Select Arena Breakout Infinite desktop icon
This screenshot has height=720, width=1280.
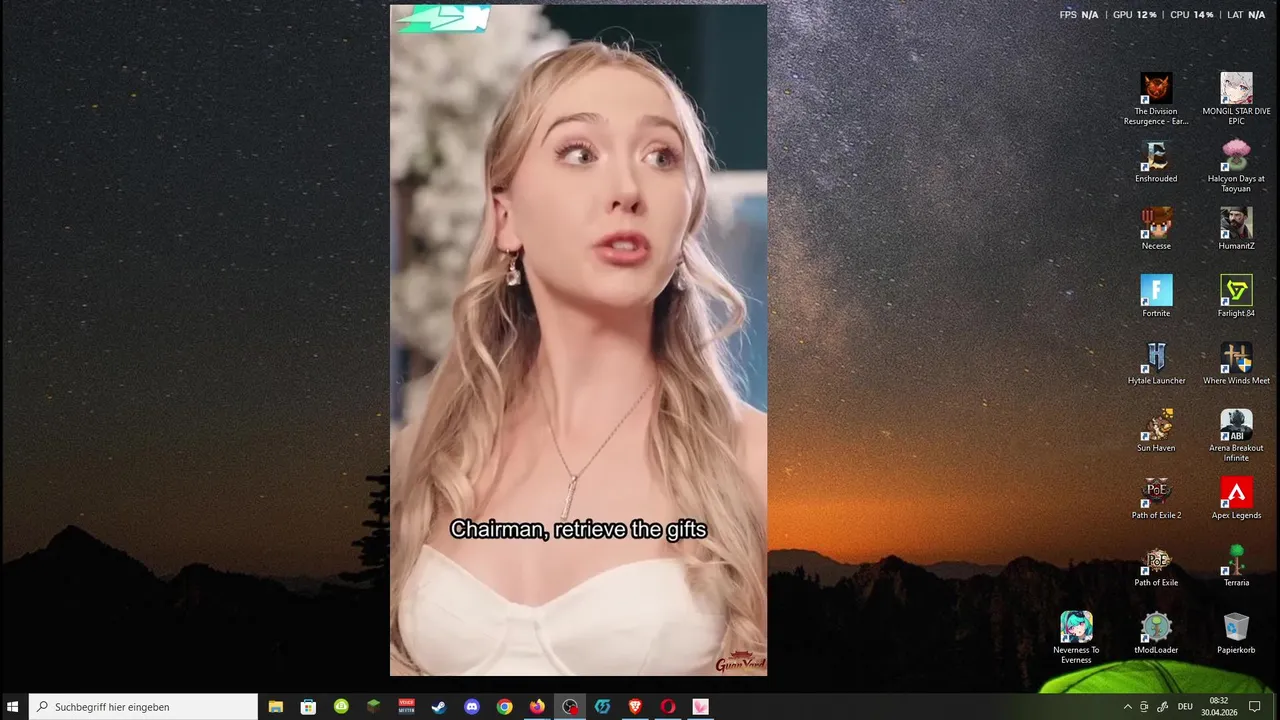pos(1236,436)
